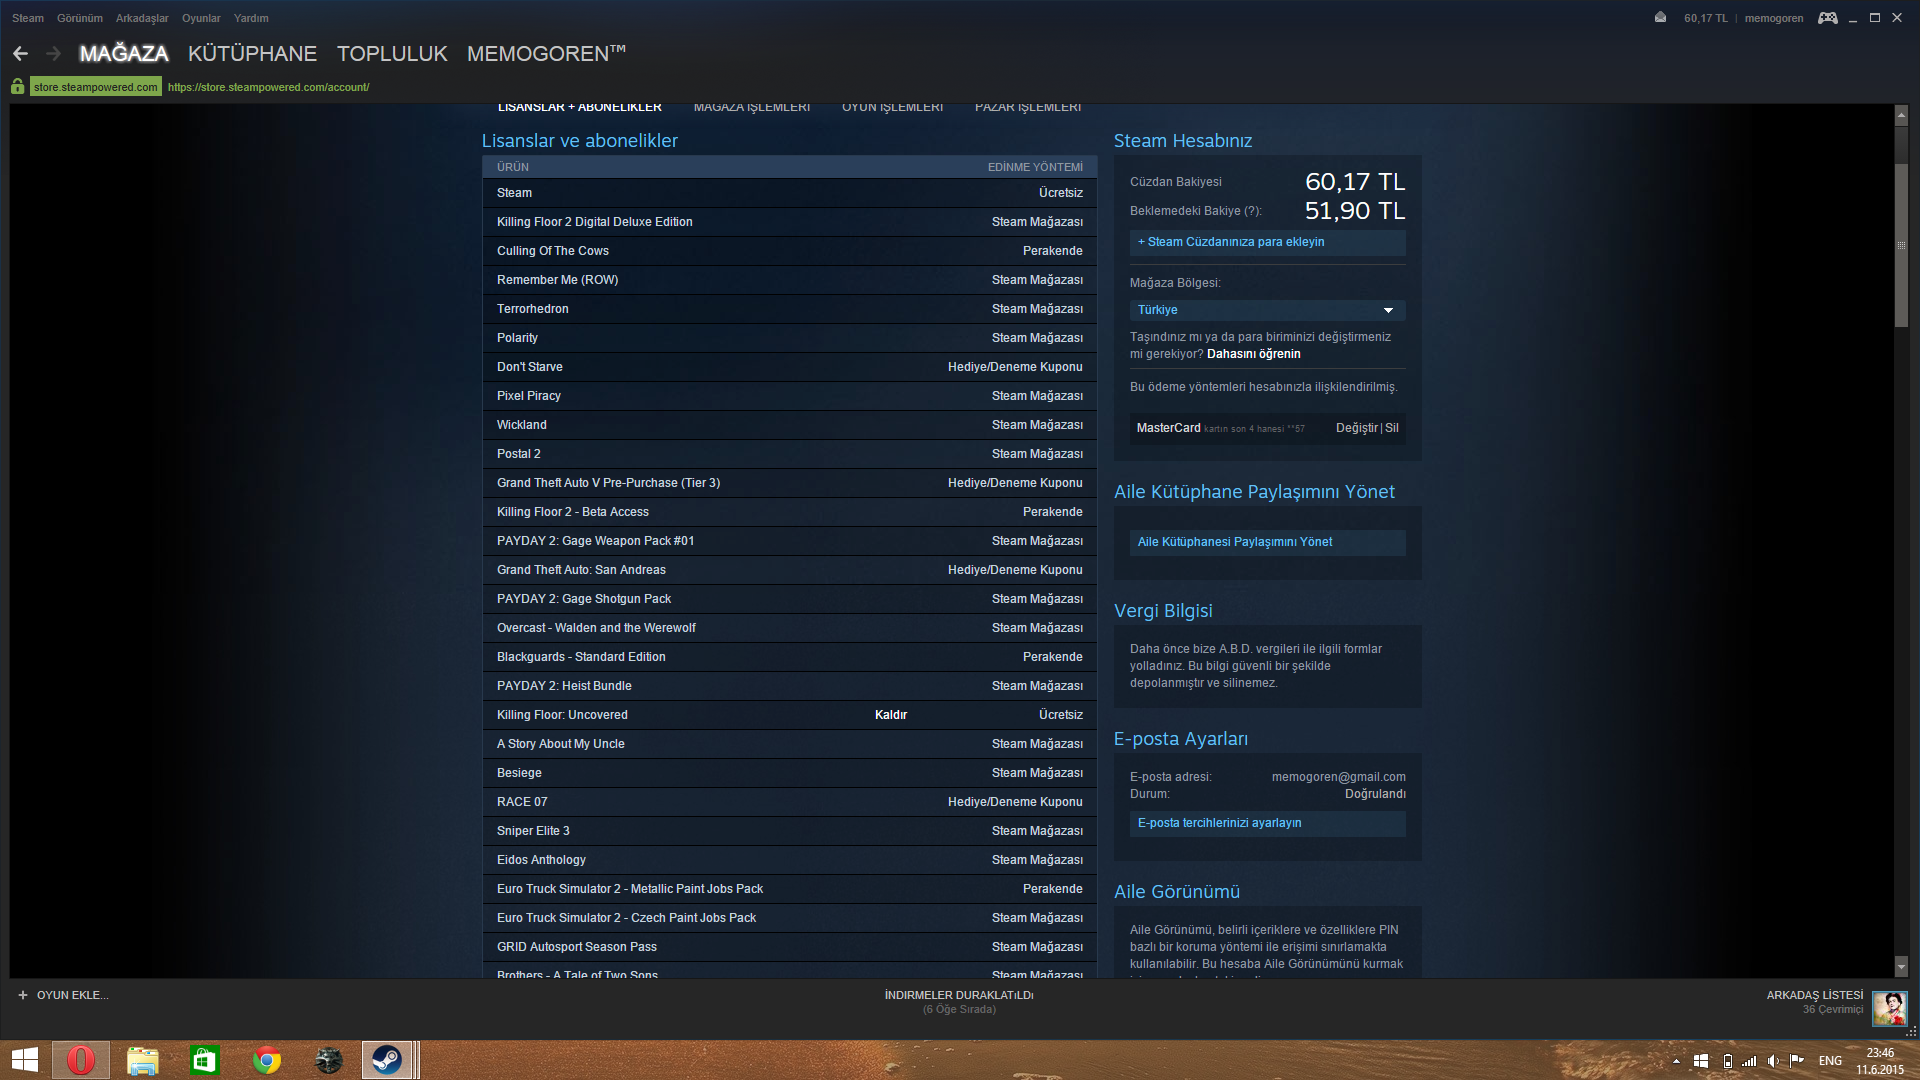Click Kaldır for Killing Floor: Uncovered

[890, 715]
